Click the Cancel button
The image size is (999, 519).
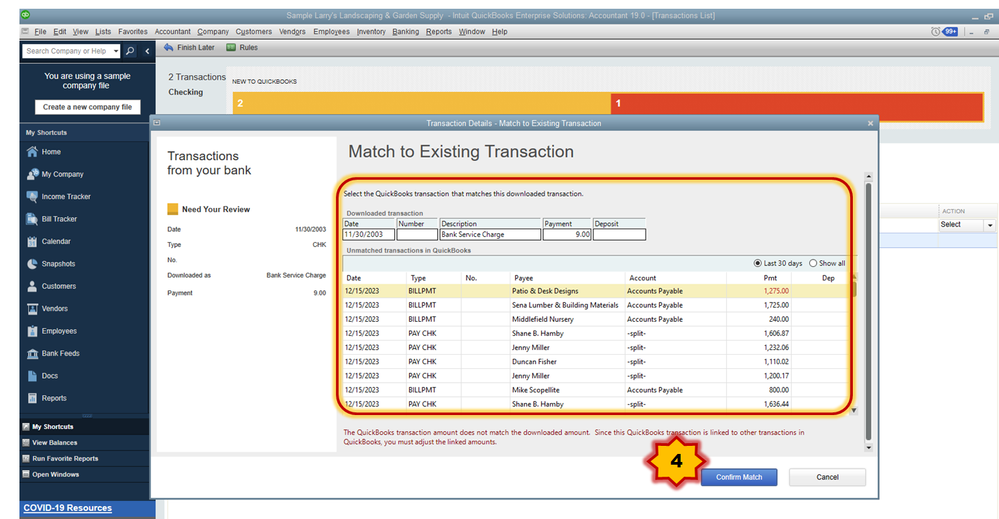tap(827, 477)
